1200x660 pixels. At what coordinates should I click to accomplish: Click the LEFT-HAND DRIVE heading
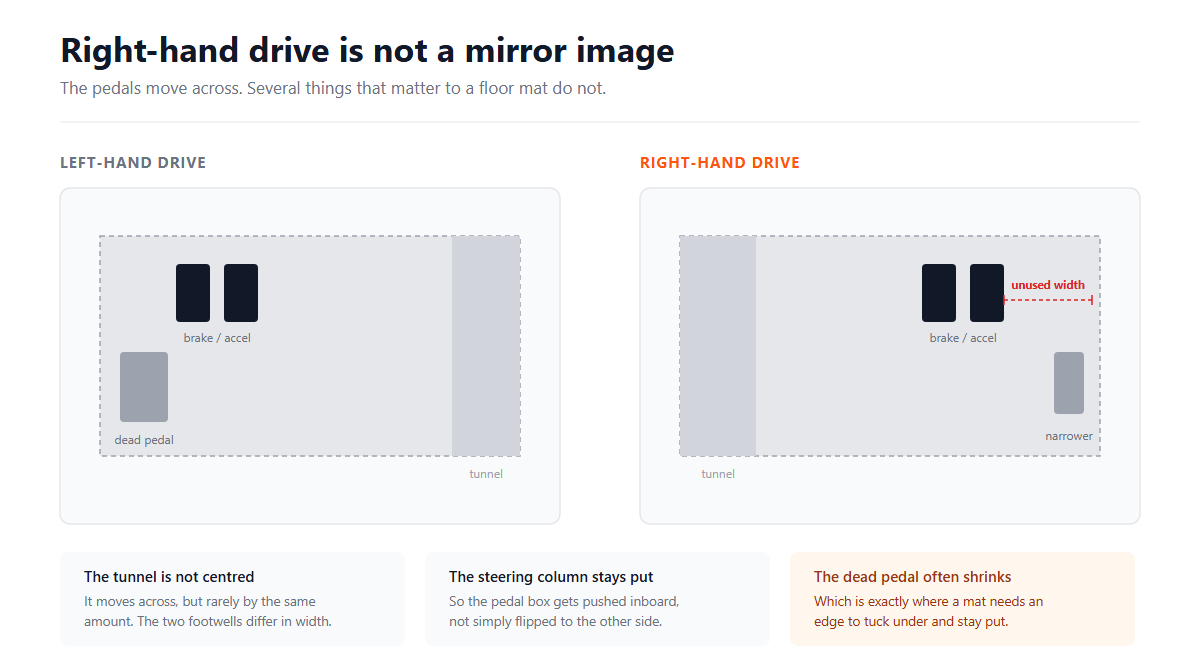click(133, 163)
